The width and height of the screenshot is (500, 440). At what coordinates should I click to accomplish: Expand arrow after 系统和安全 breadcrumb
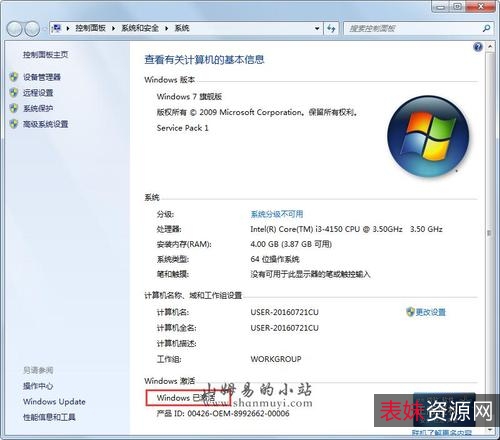pos(166,28)
